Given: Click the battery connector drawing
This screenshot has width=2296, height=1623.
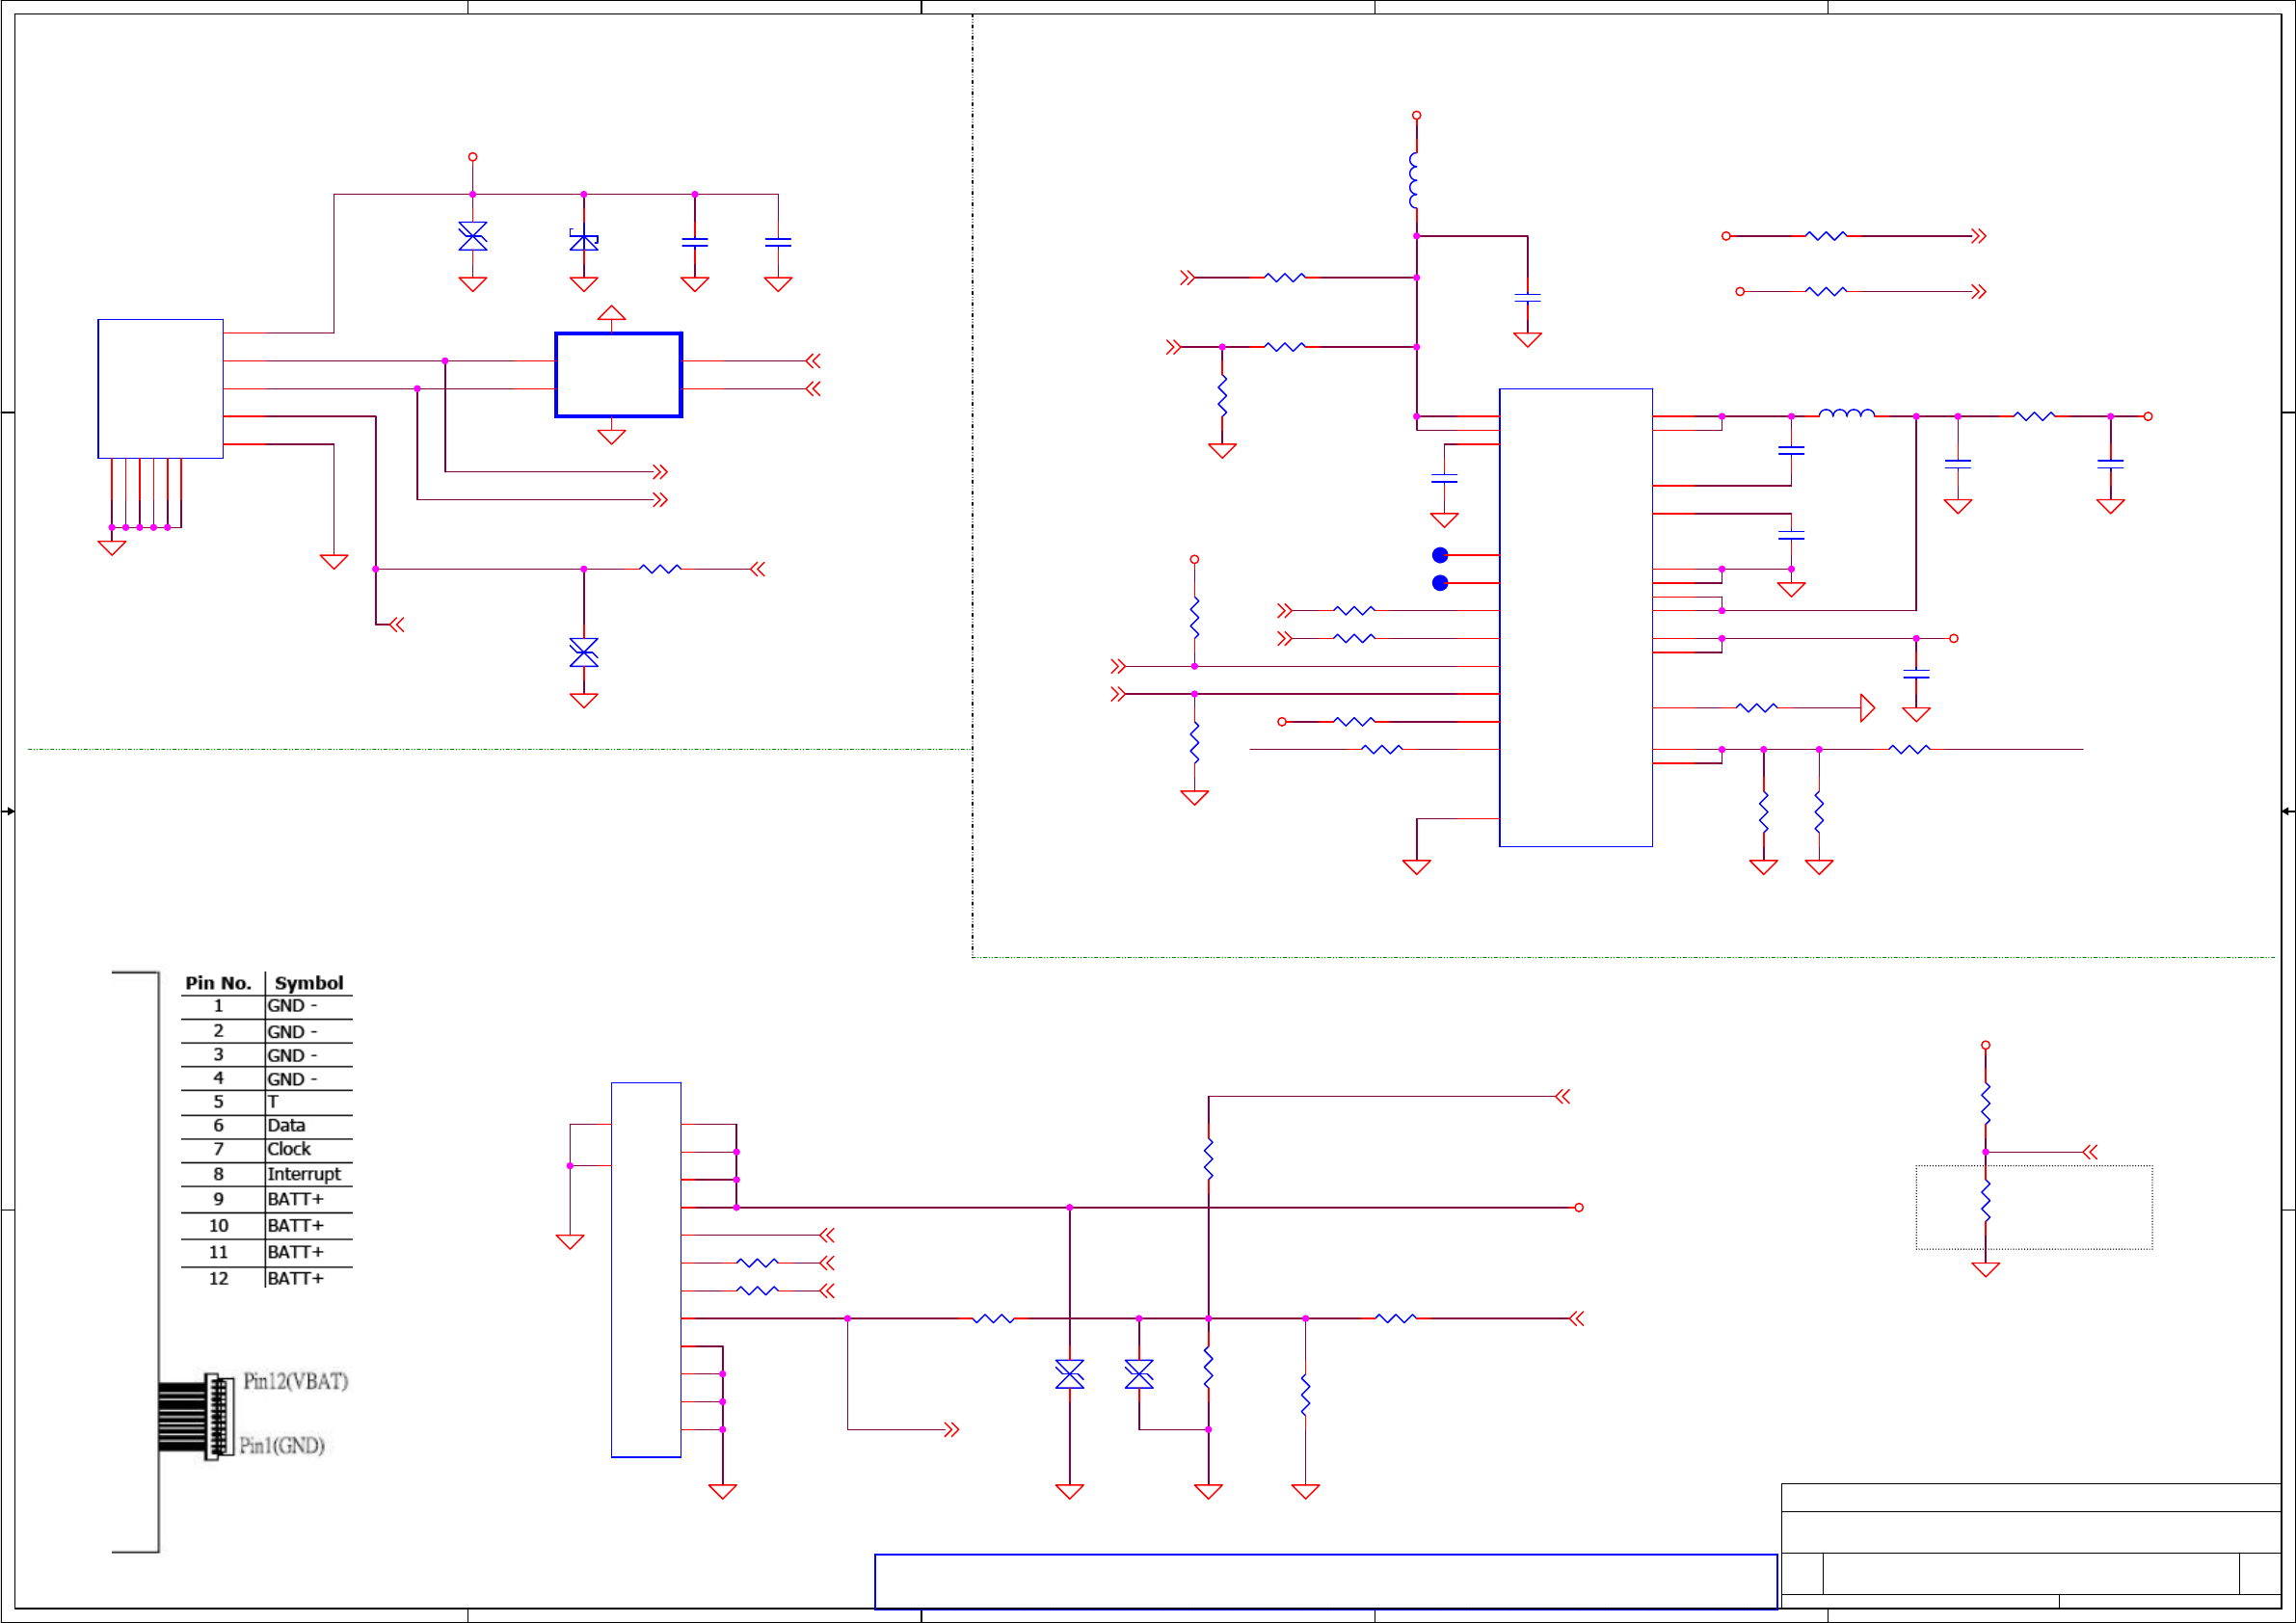Looking at the screenshot, I should (x=196, y=1416).
